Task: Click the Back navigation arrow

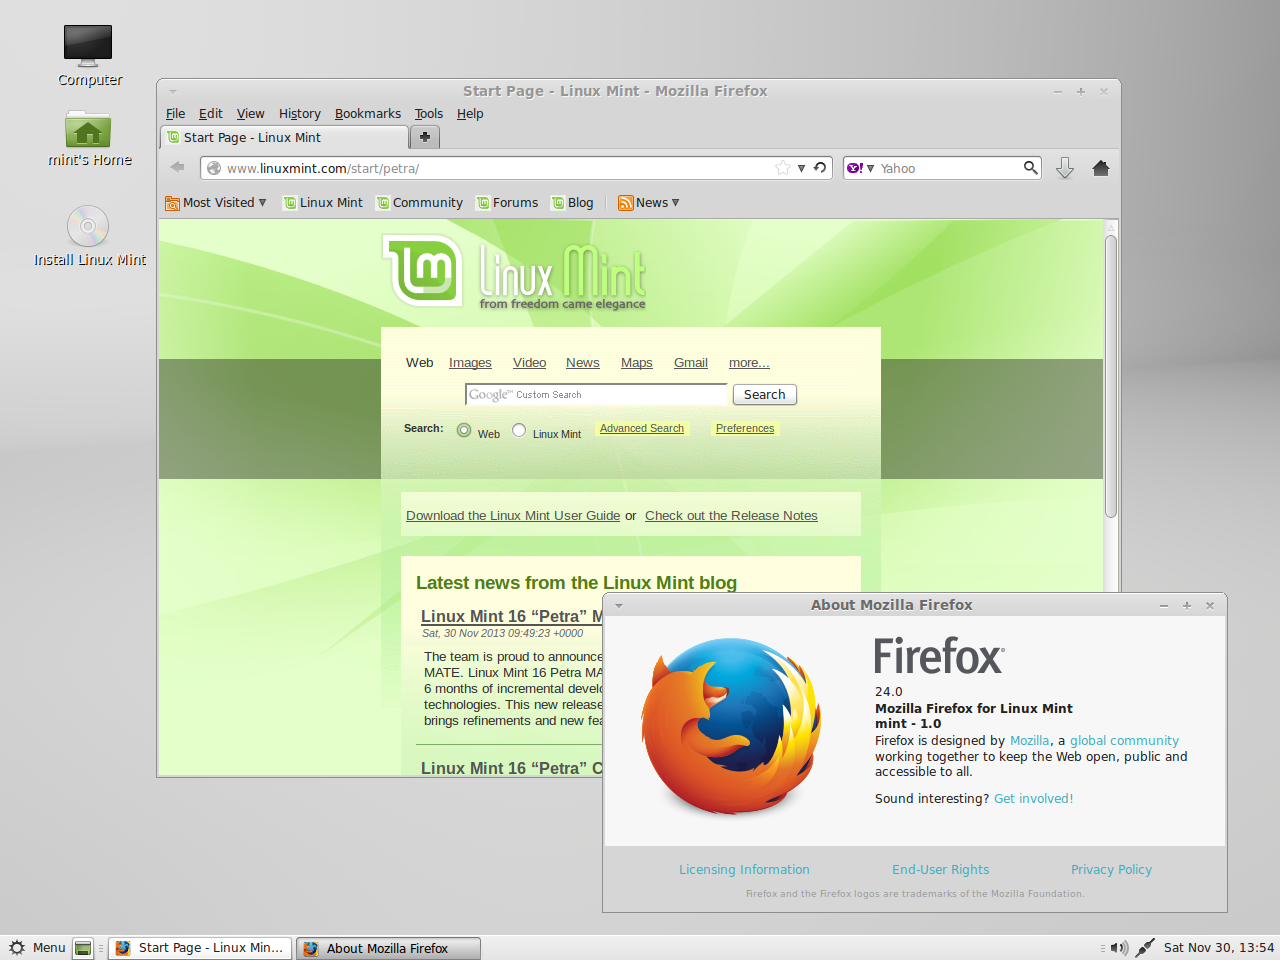Action: click(177, 167)
